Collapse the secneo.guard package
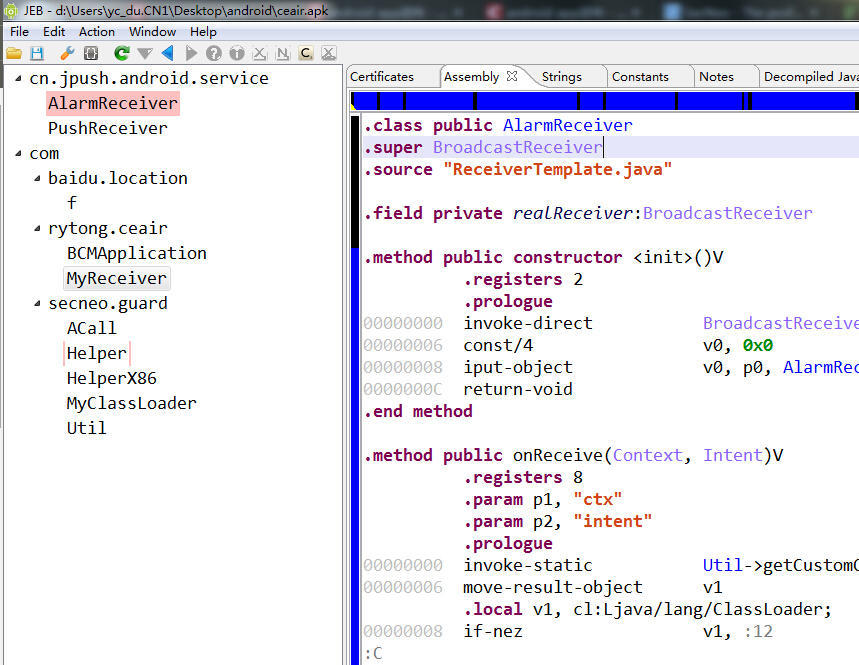This screenshot has height=665, width=859. 37,303
